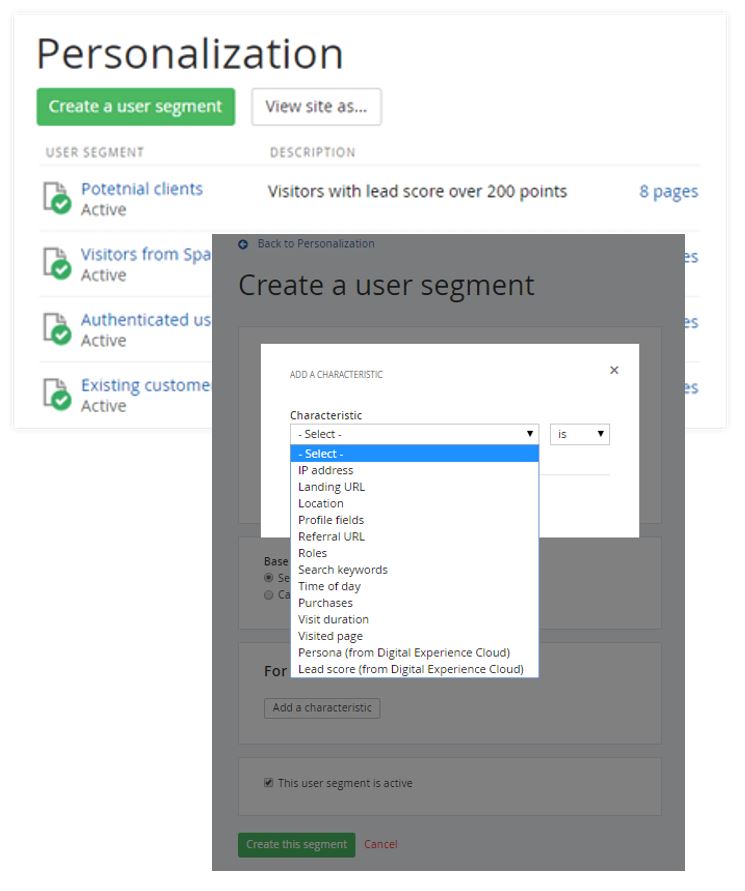This screenshot has height=891, width=745.
Task: Click the Authenticated users segment icon
Action: [x=52, y=328]
